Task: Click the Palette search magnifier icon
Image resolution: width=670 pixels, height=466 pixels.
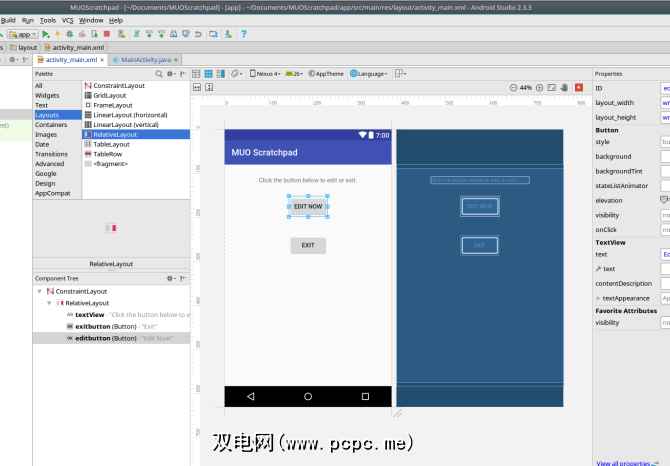Action: tap(158, 73)
